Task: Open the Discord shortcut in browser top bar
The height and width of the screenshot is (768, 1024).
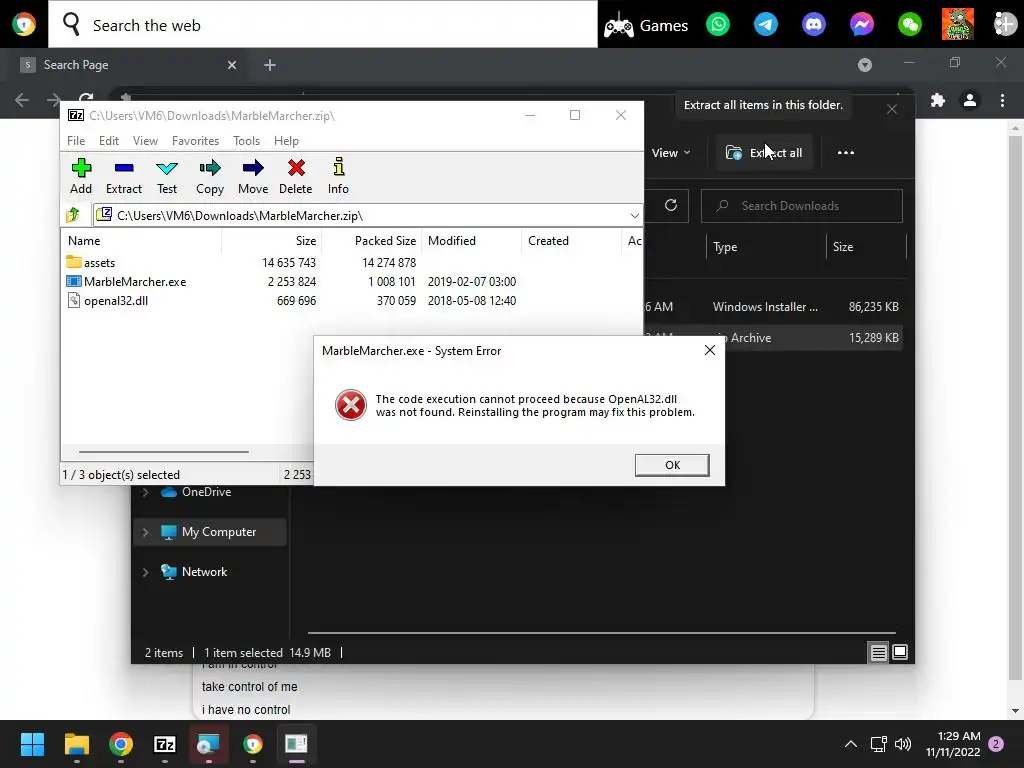Action: [x=814, y=25]
